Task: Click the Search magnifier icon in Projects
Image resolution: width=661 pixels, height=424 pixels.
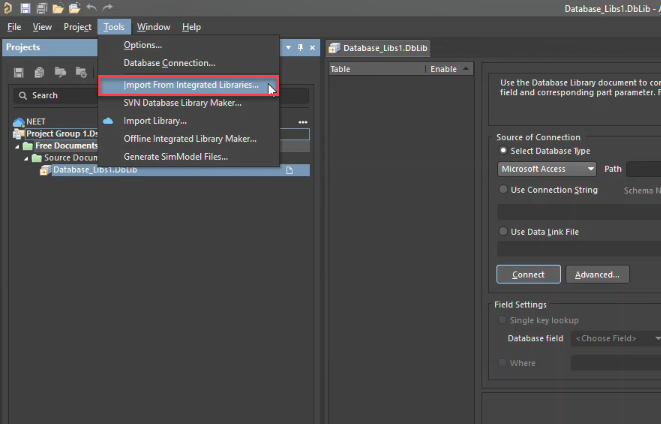Action: tap(23, 96)
